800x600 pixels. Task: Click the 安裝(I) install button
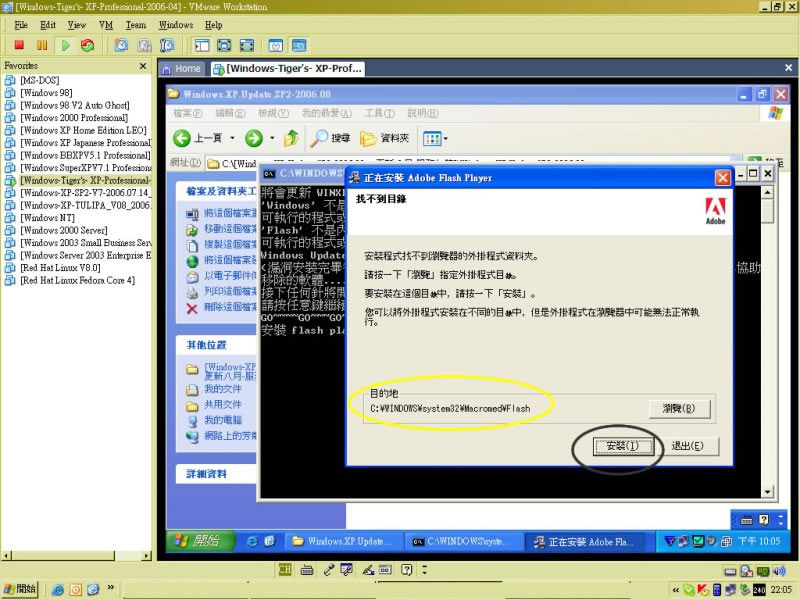[622, 446]
